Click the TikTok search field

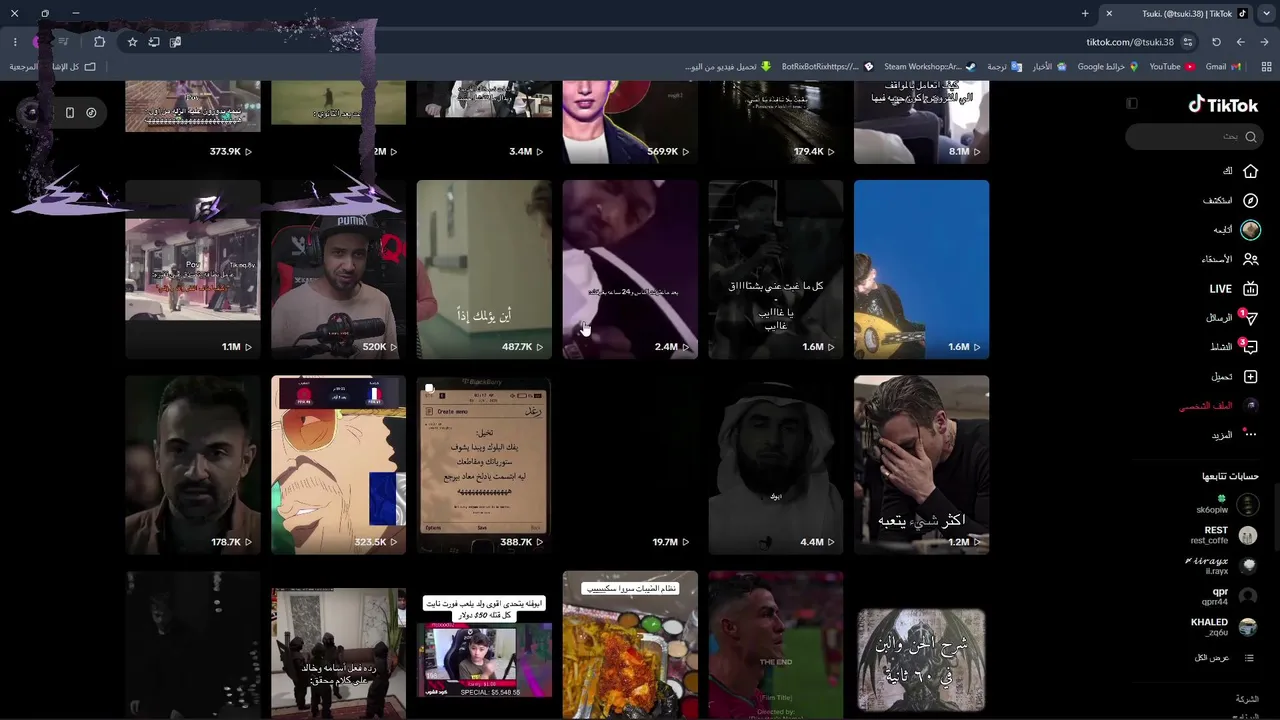pyautogui.click(x=1193, y=136)
